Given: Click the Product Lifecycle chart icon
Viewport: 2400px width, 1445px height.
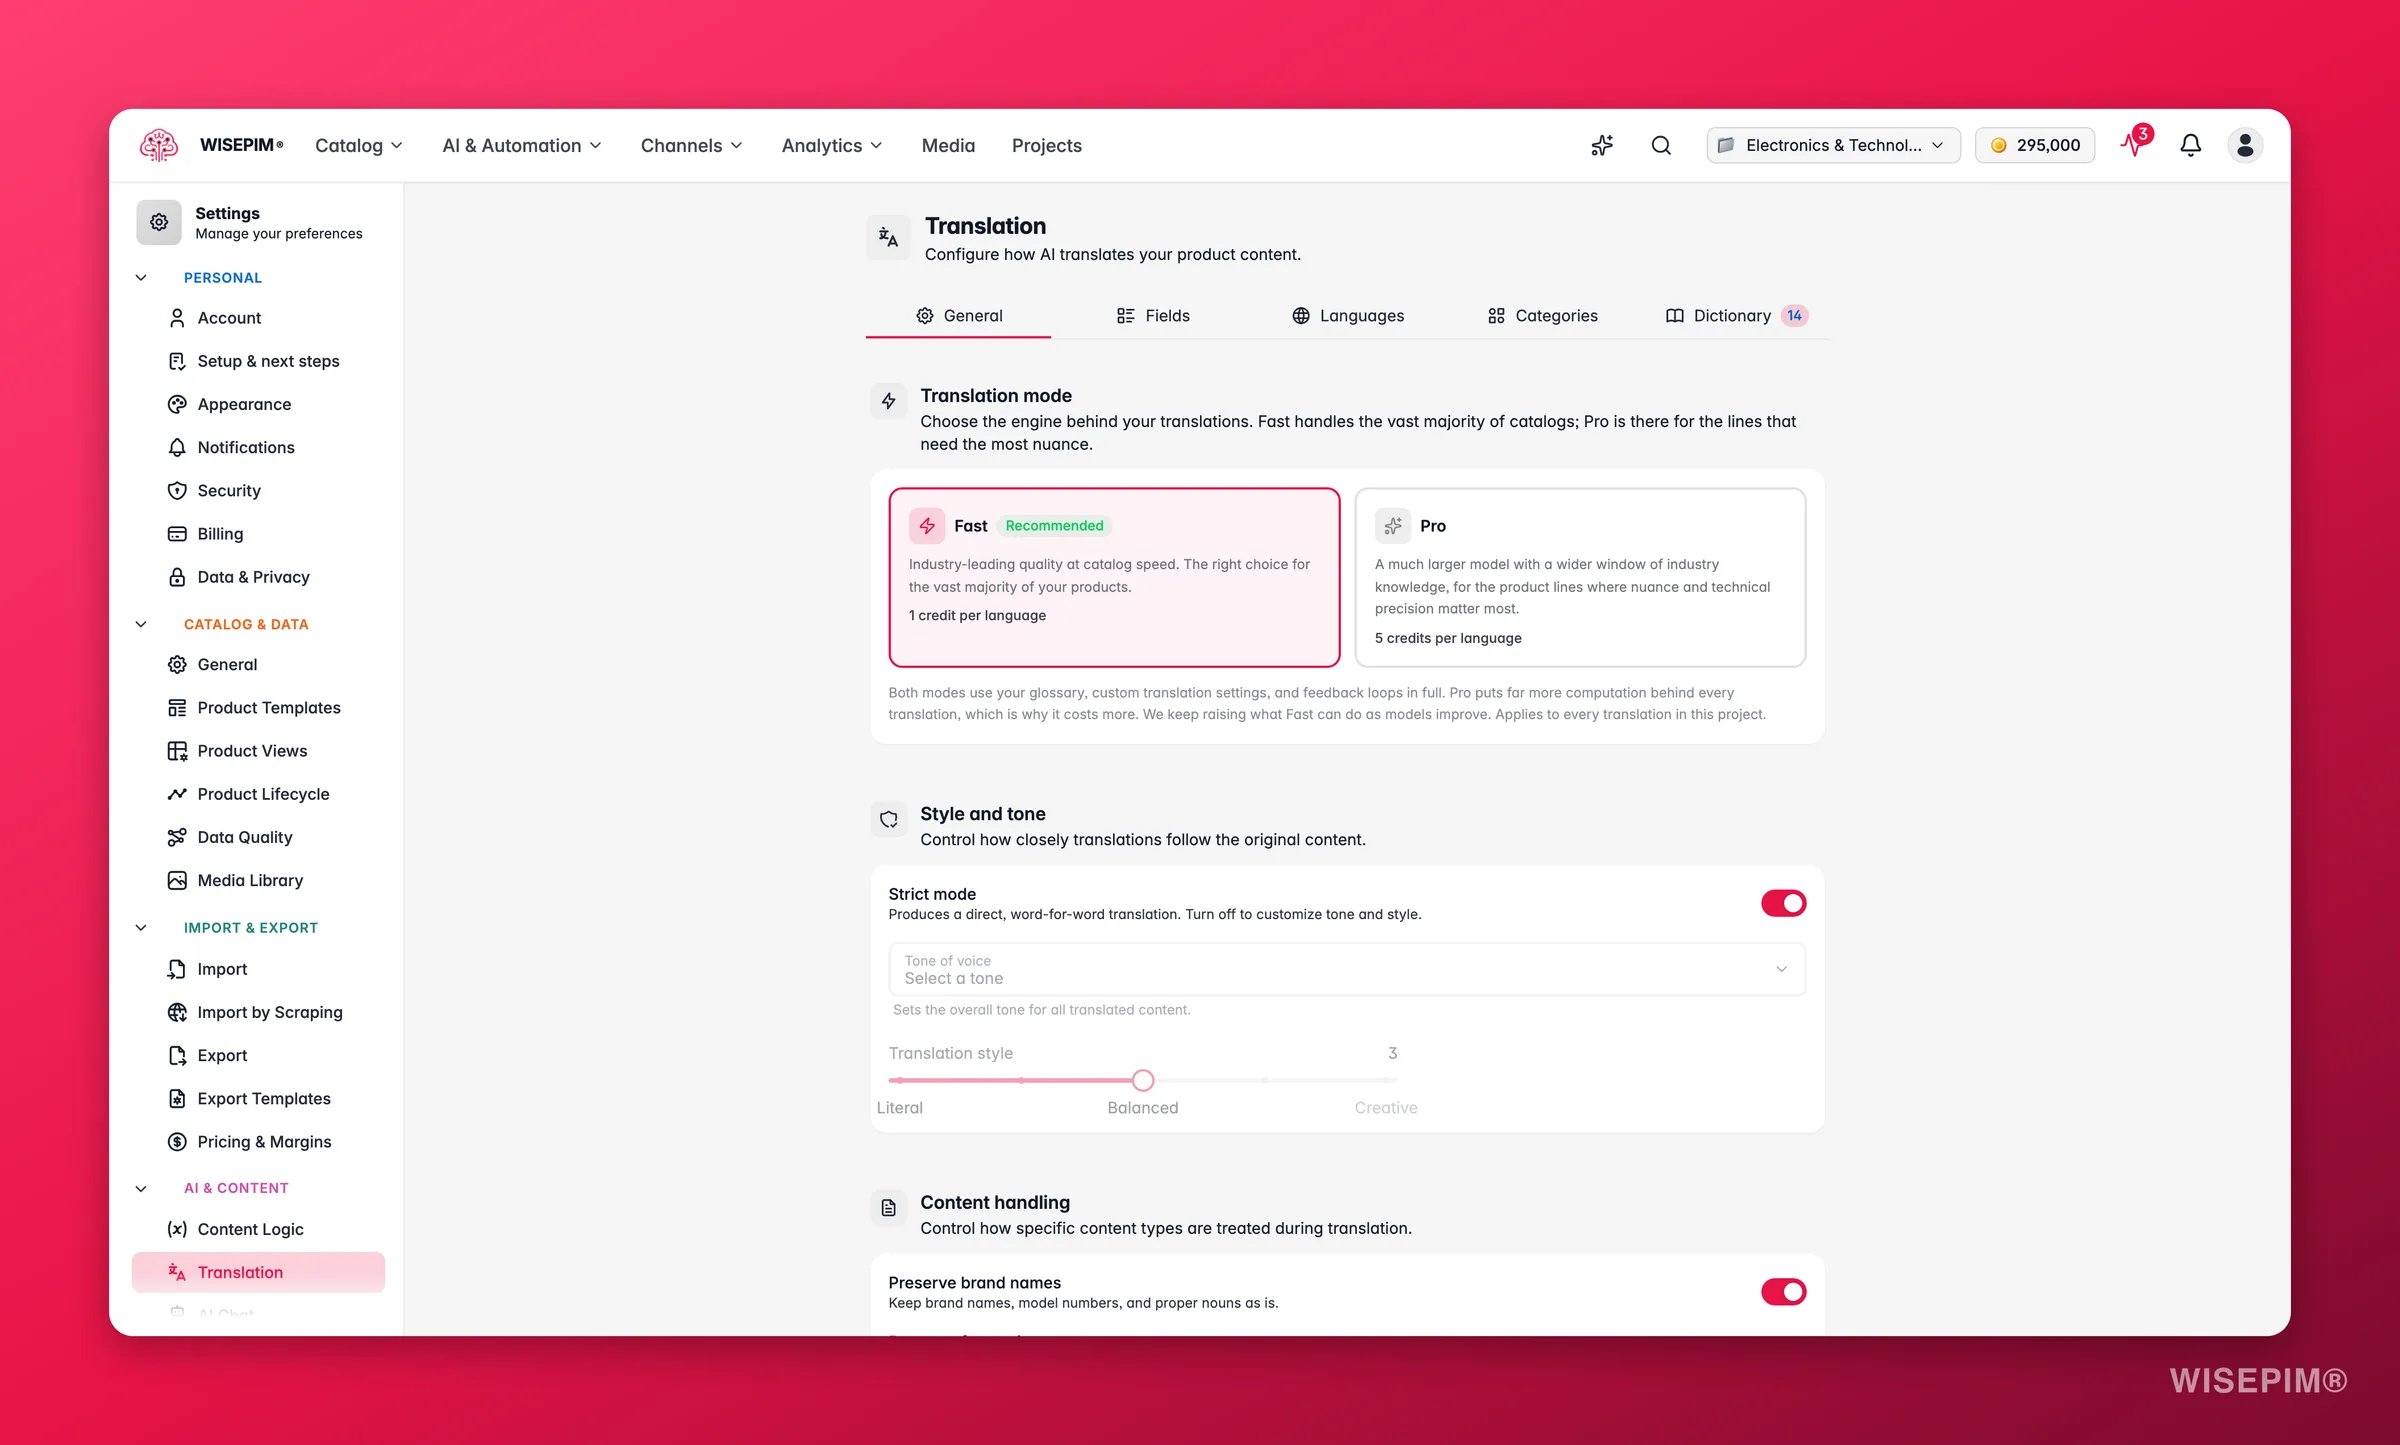Looking at the screenshot, I should 177,794.
